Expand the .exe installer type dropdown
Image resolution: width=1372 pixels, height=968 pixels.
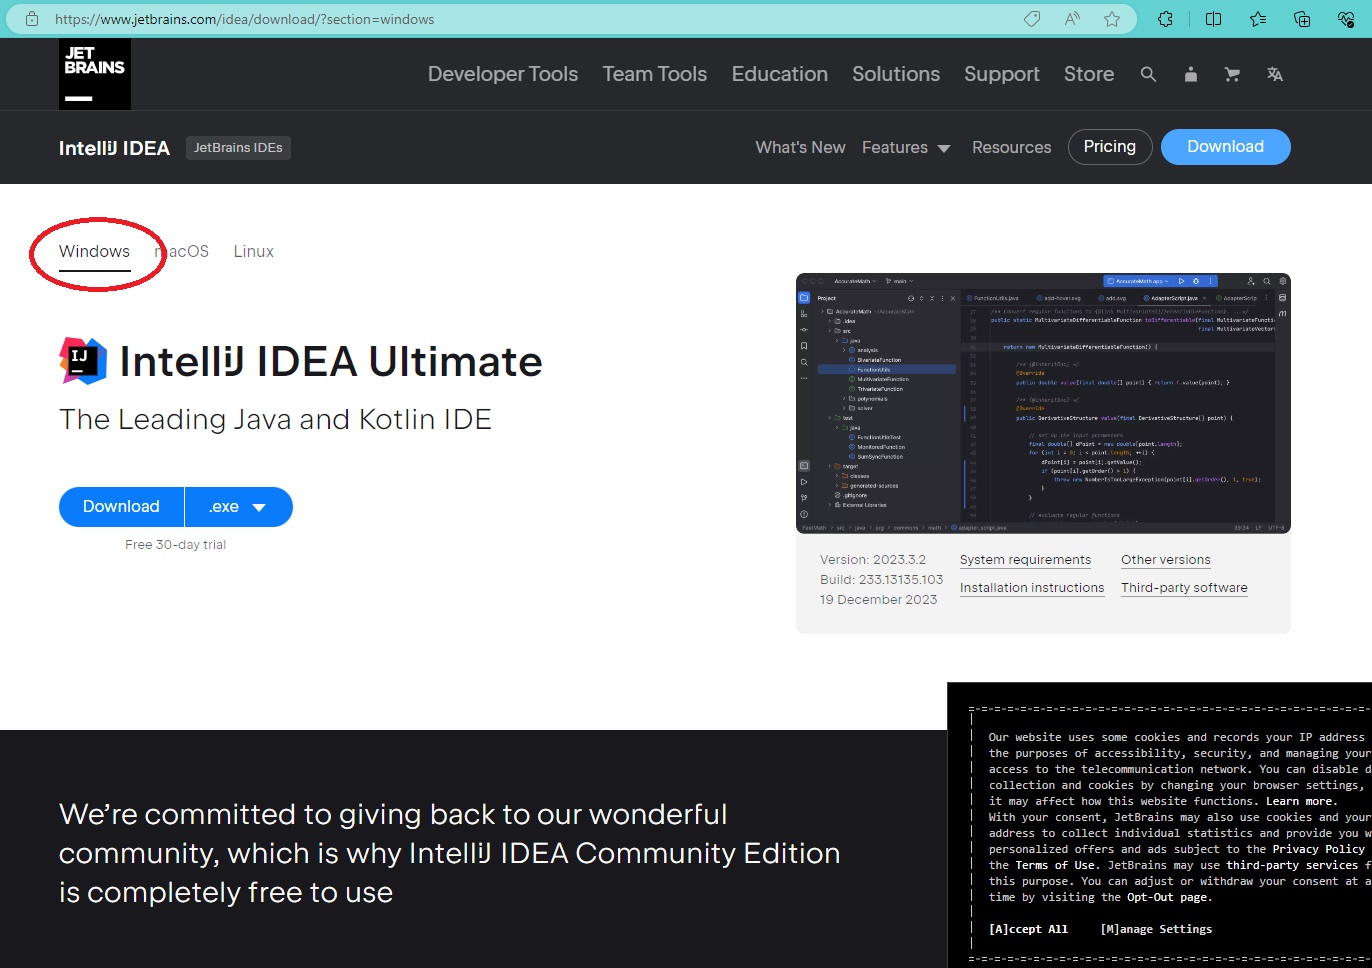pyautogui.click(x=239, y=507)
